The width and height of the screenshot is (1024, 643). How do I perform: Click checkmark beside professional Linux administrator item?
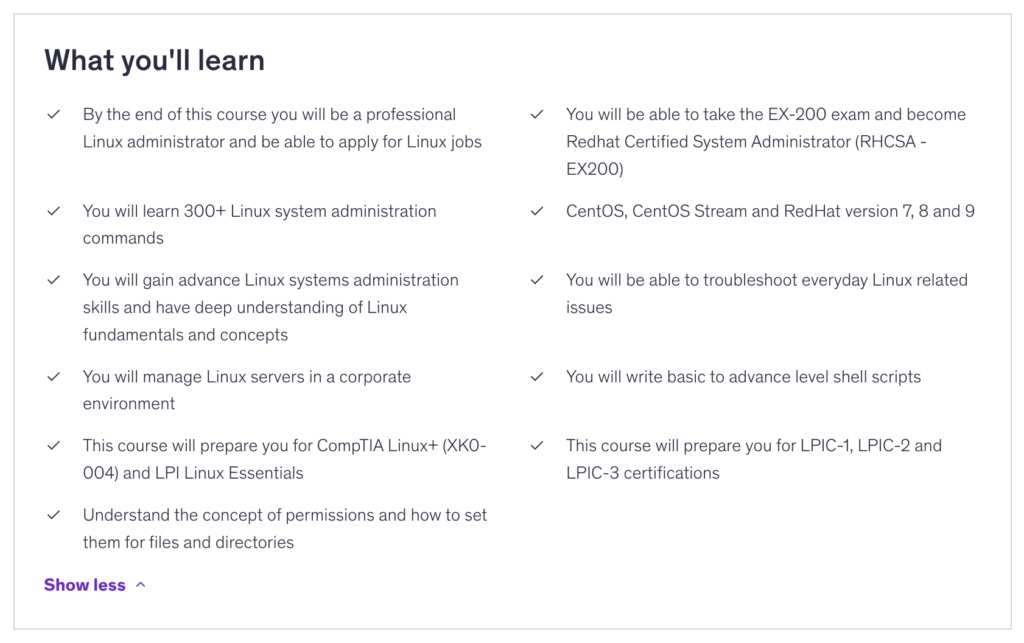[54, 115]
